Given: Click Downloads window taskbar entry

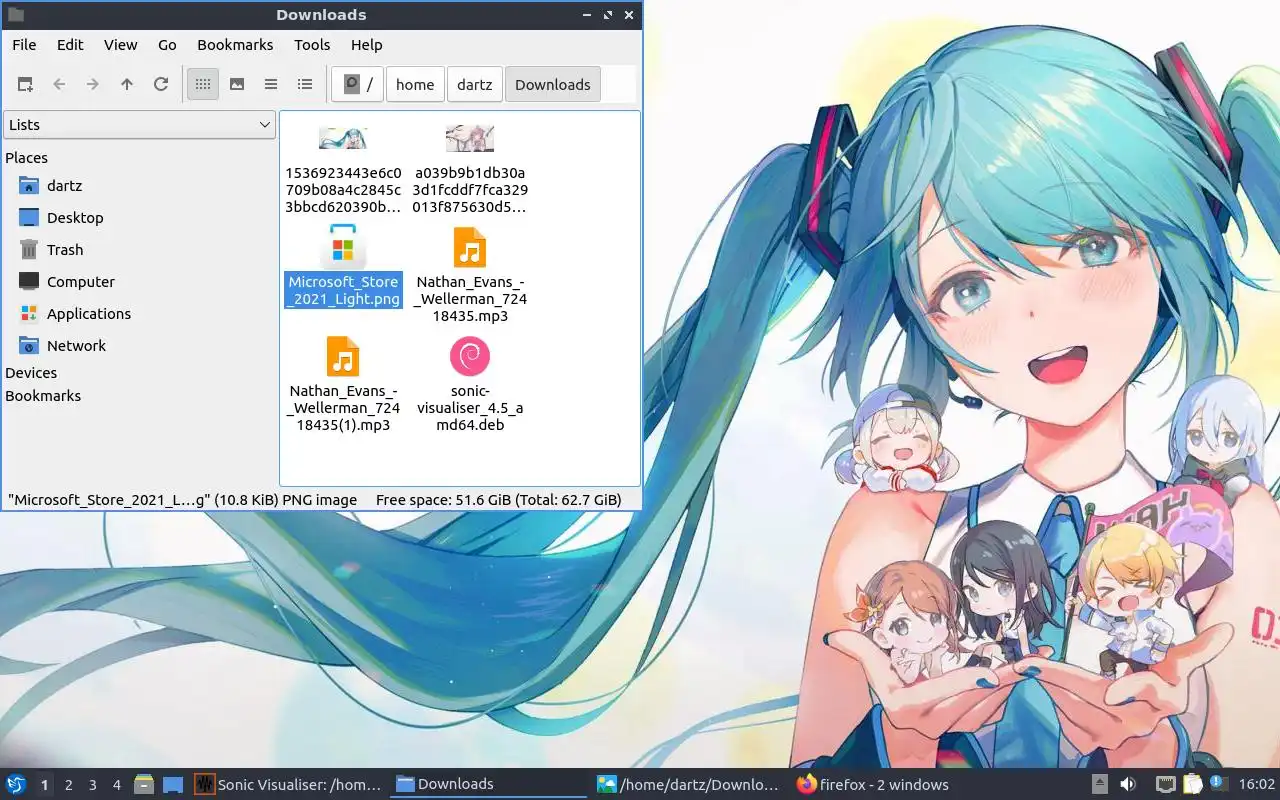Looking at the screenshot, I should tap(489, 785).
